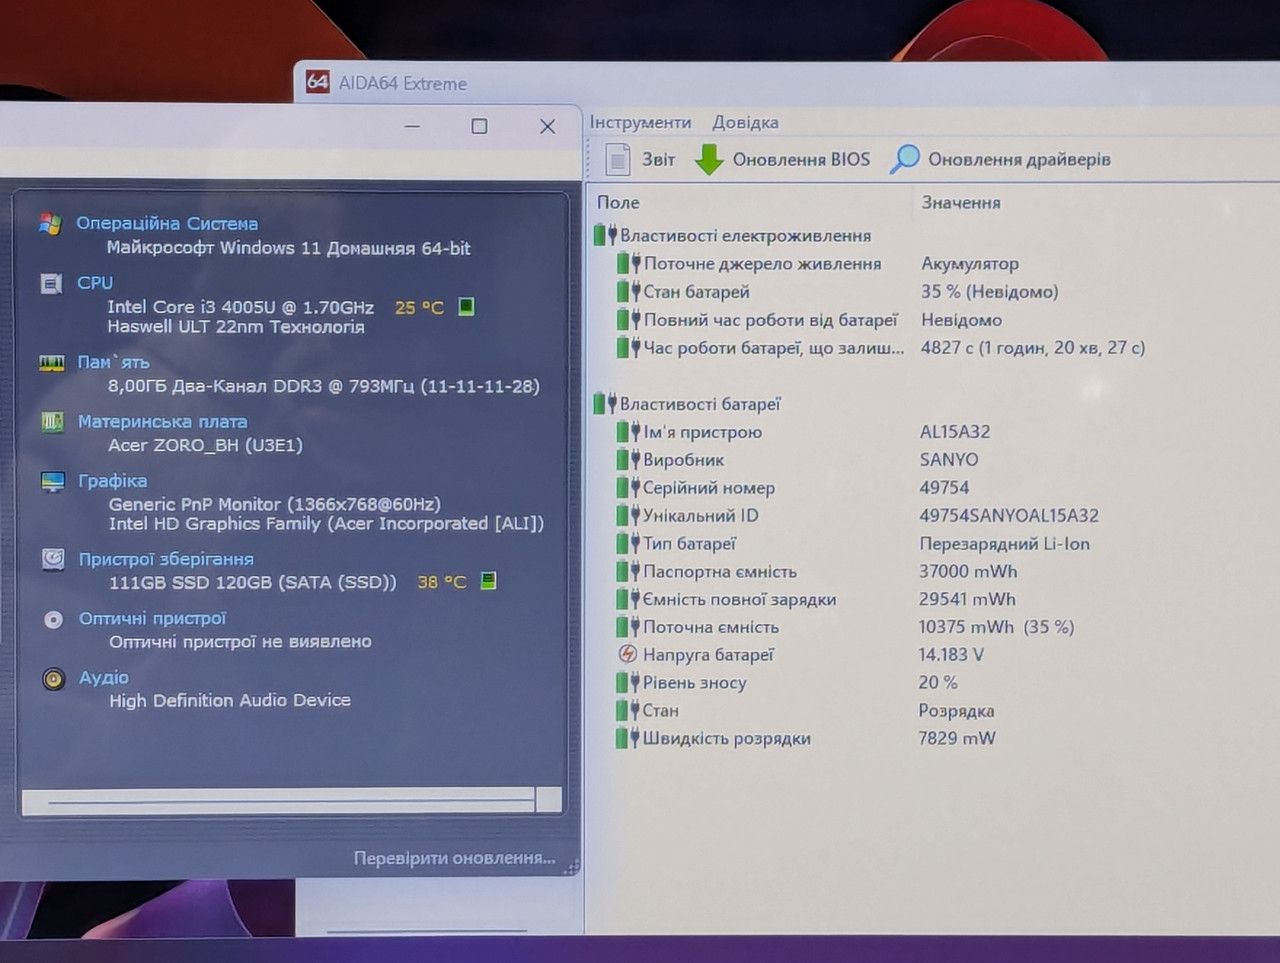The image size is (1280, 963).
Task: Open the Материнська плата link
Action: pos(162,422)
